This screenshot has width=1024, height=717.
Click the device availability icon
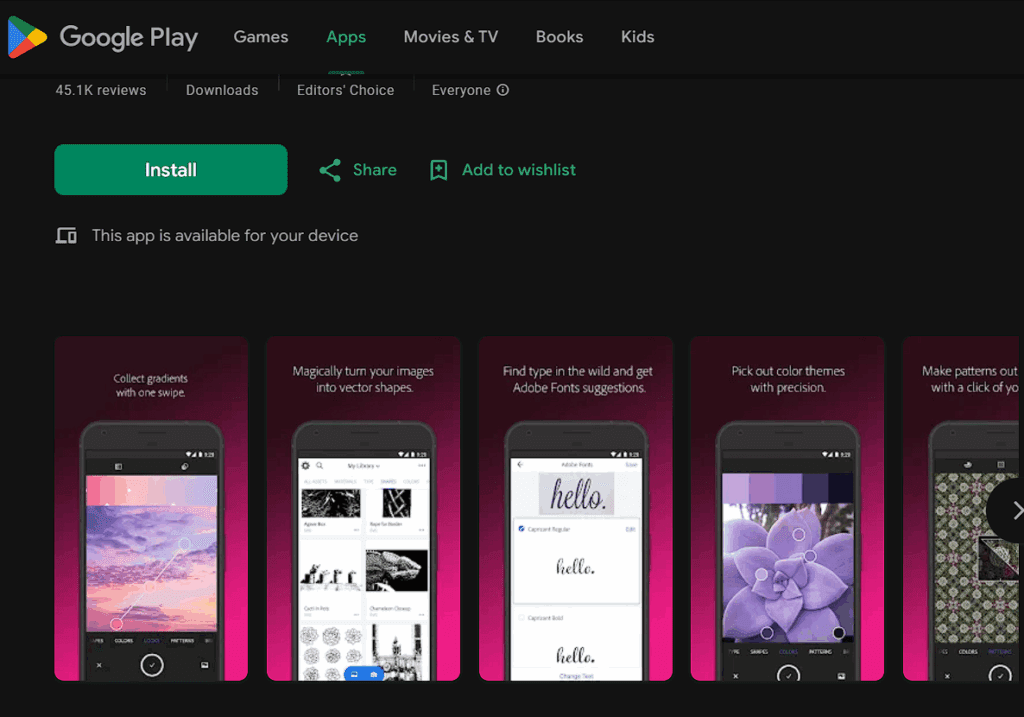[66, 236]
